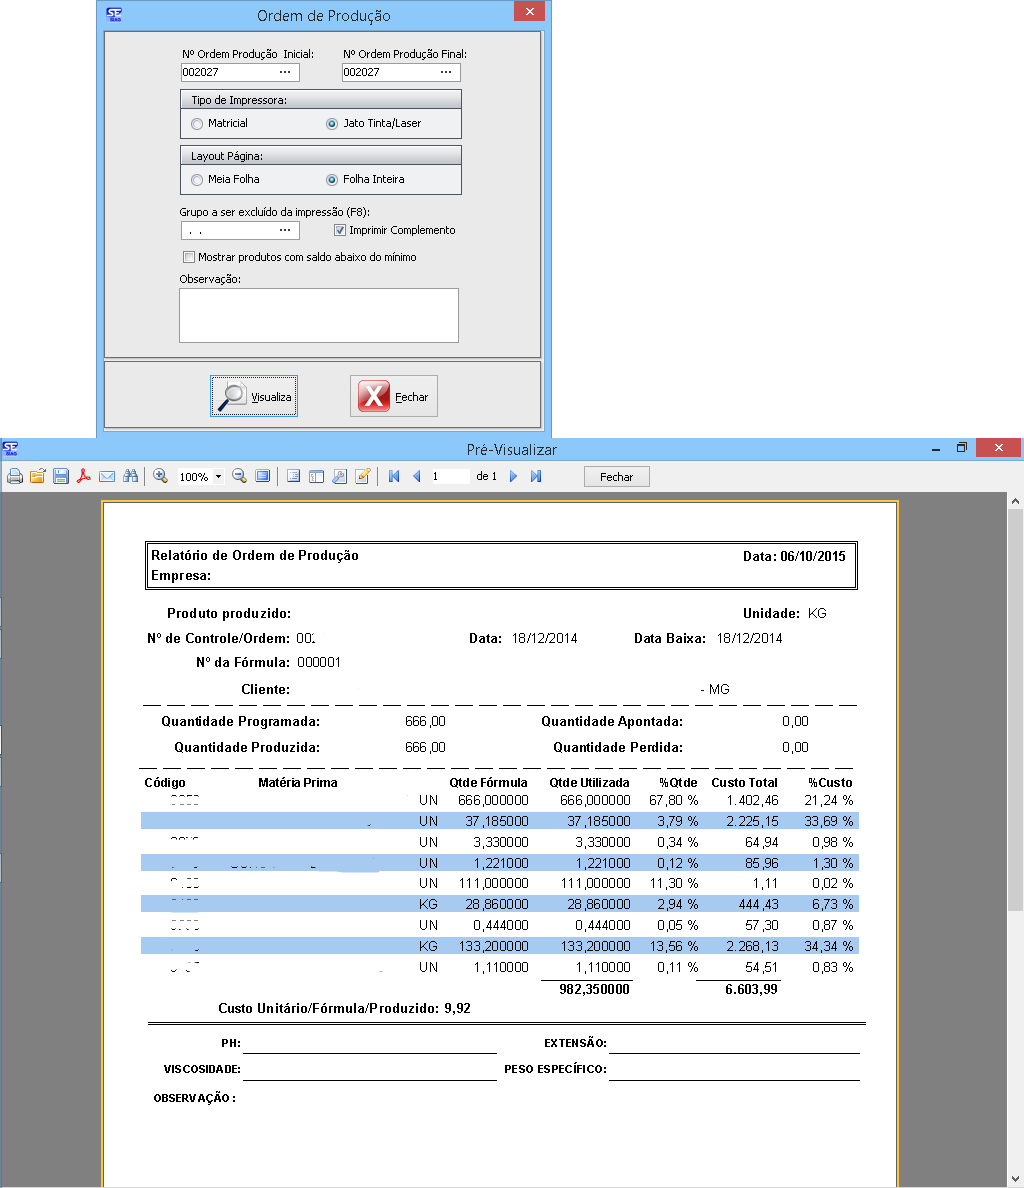Zoom in with the magnifier plus icon

tap(160, 477)
